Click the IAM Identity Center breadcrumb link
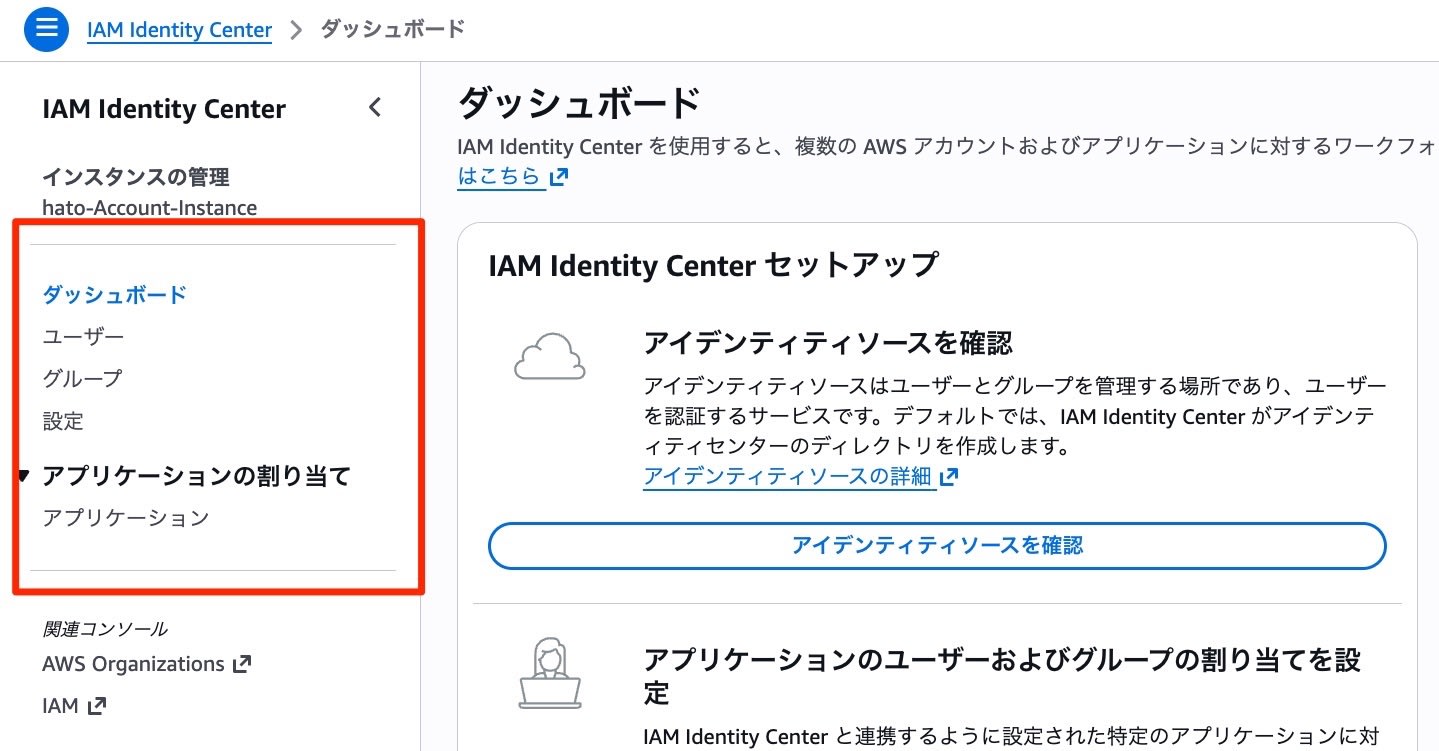 180,29
